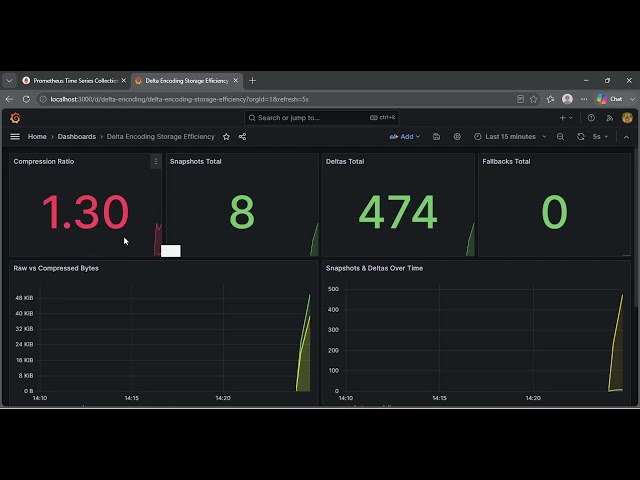Viewport: 640px width, 480px height.
Task: View site information icon in address bar
Action: 43,99
